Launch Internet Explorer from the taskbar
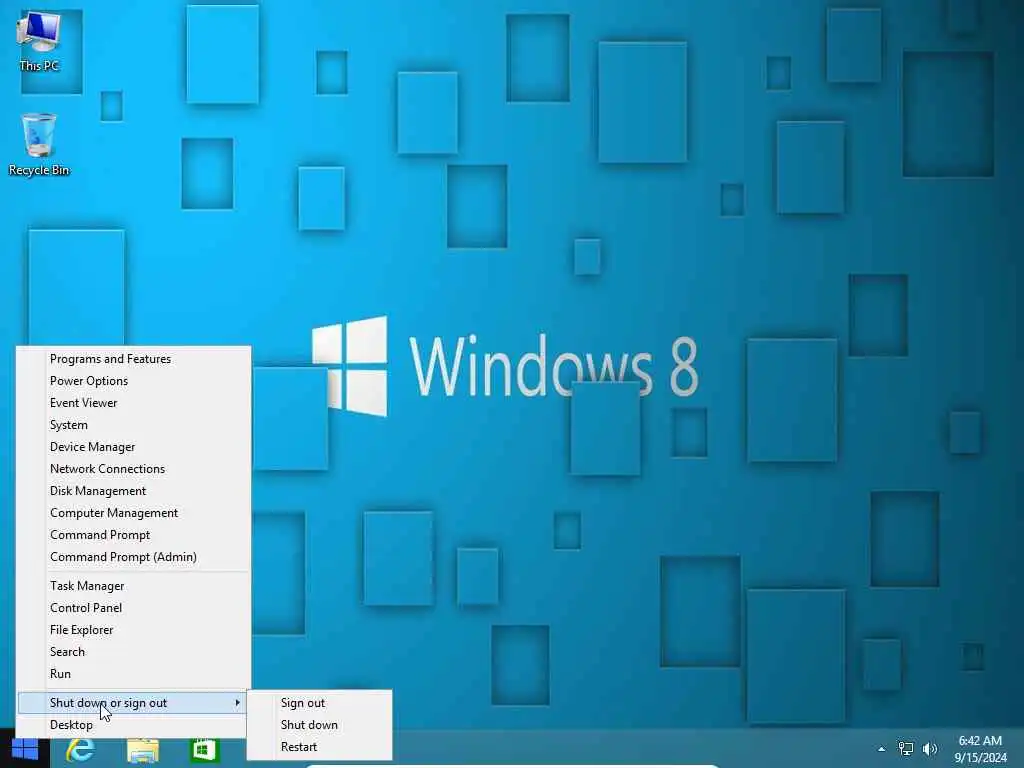The image size is (1024, 768). click(x=81, y=750)
